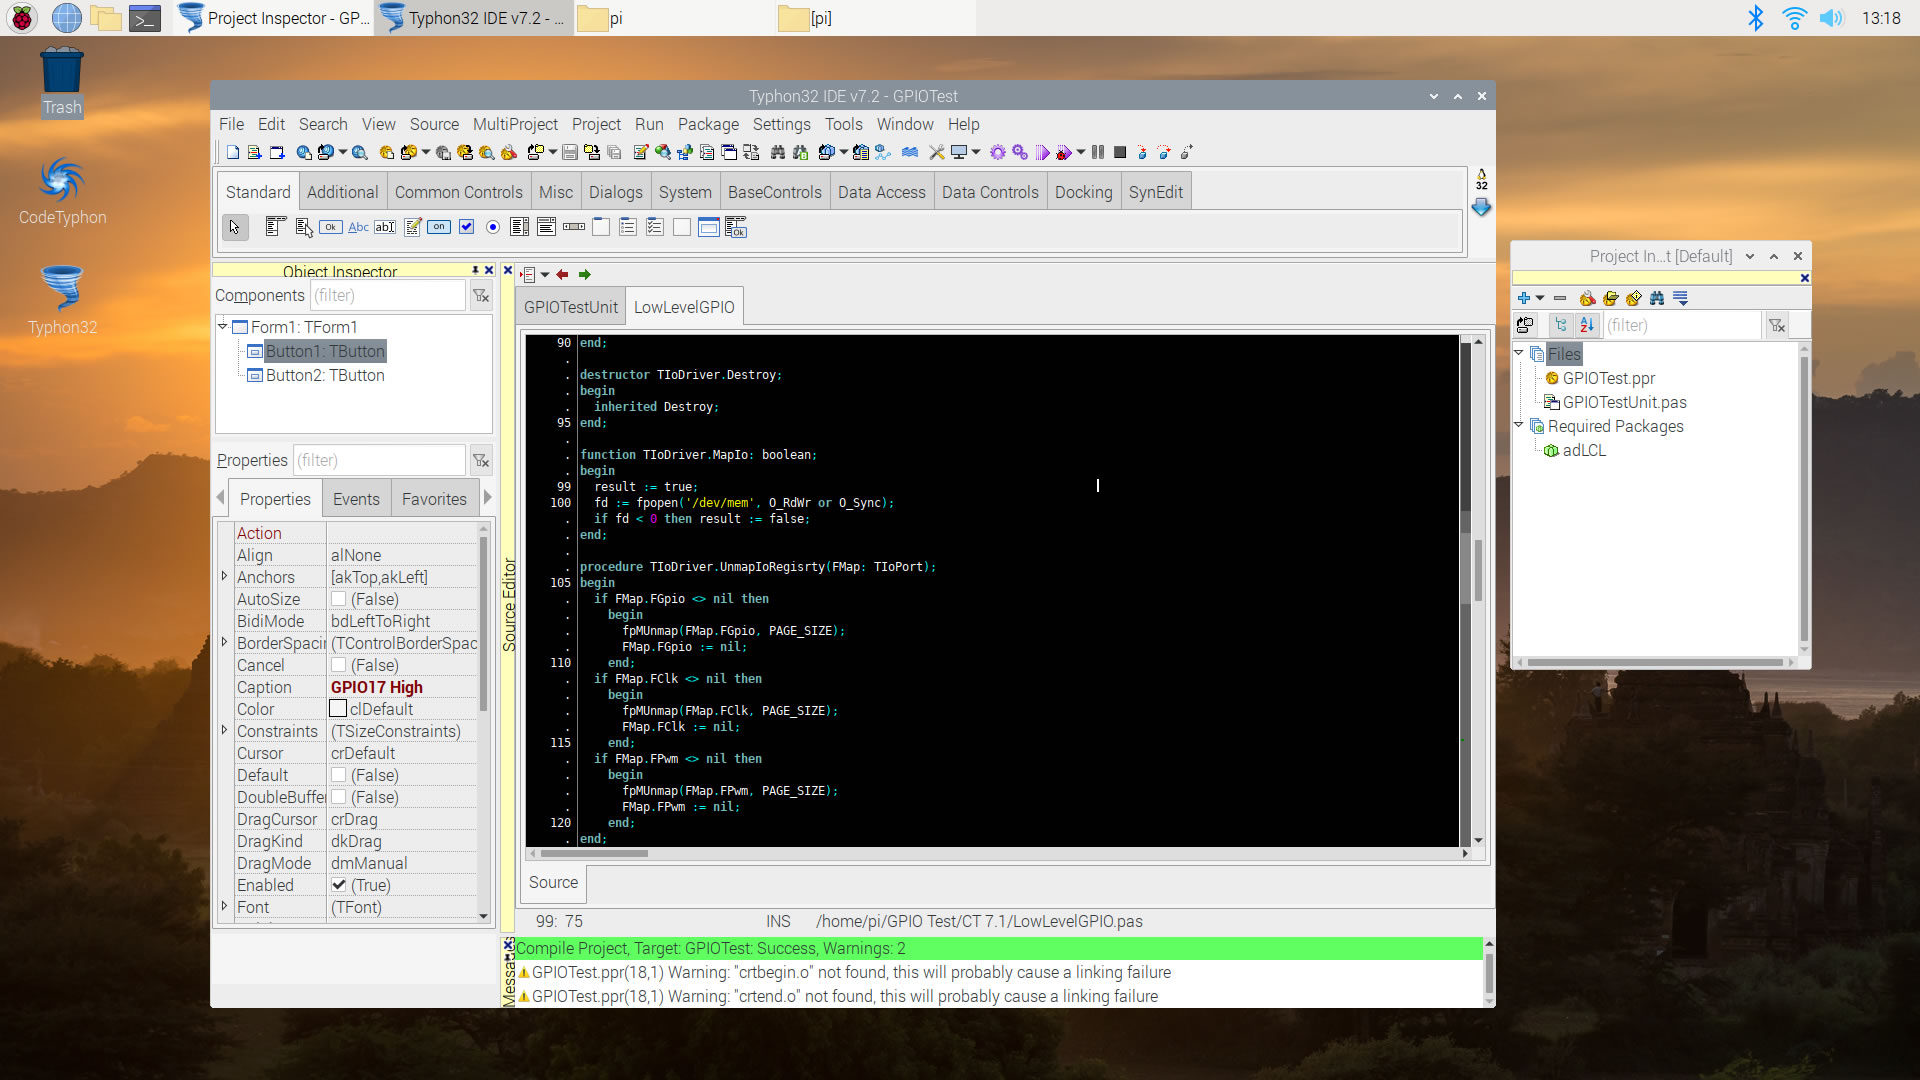
Task: Pick the TListBox component icon
Action: [519, 227]
